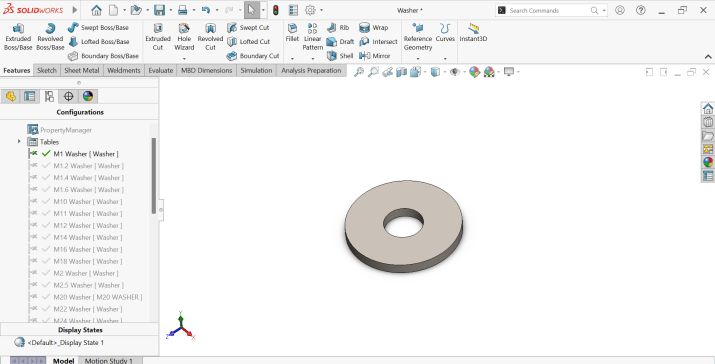
Task: Open the DisplayManager color sphere tab
Action: (88, 96)
